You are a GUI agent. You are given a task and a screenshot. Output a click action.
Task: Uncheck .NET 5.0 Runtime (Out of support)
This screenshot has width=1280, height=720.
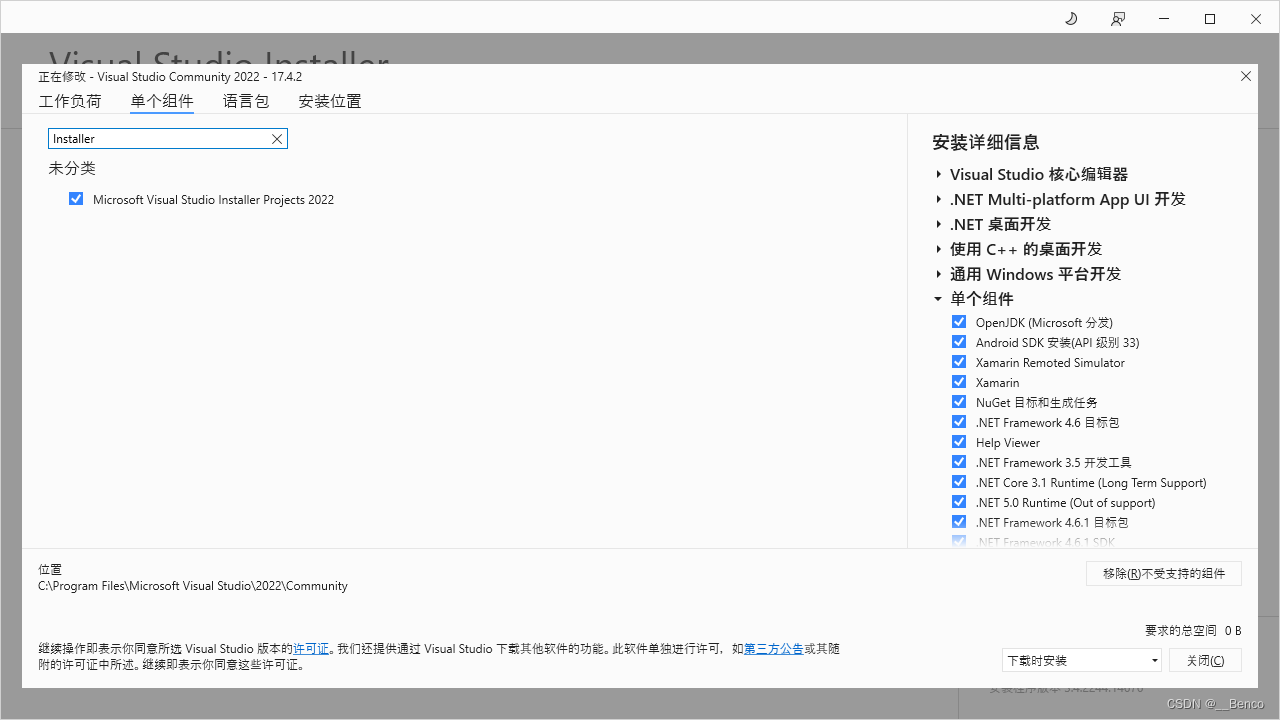pyautogui.click(x=958, y=501)
